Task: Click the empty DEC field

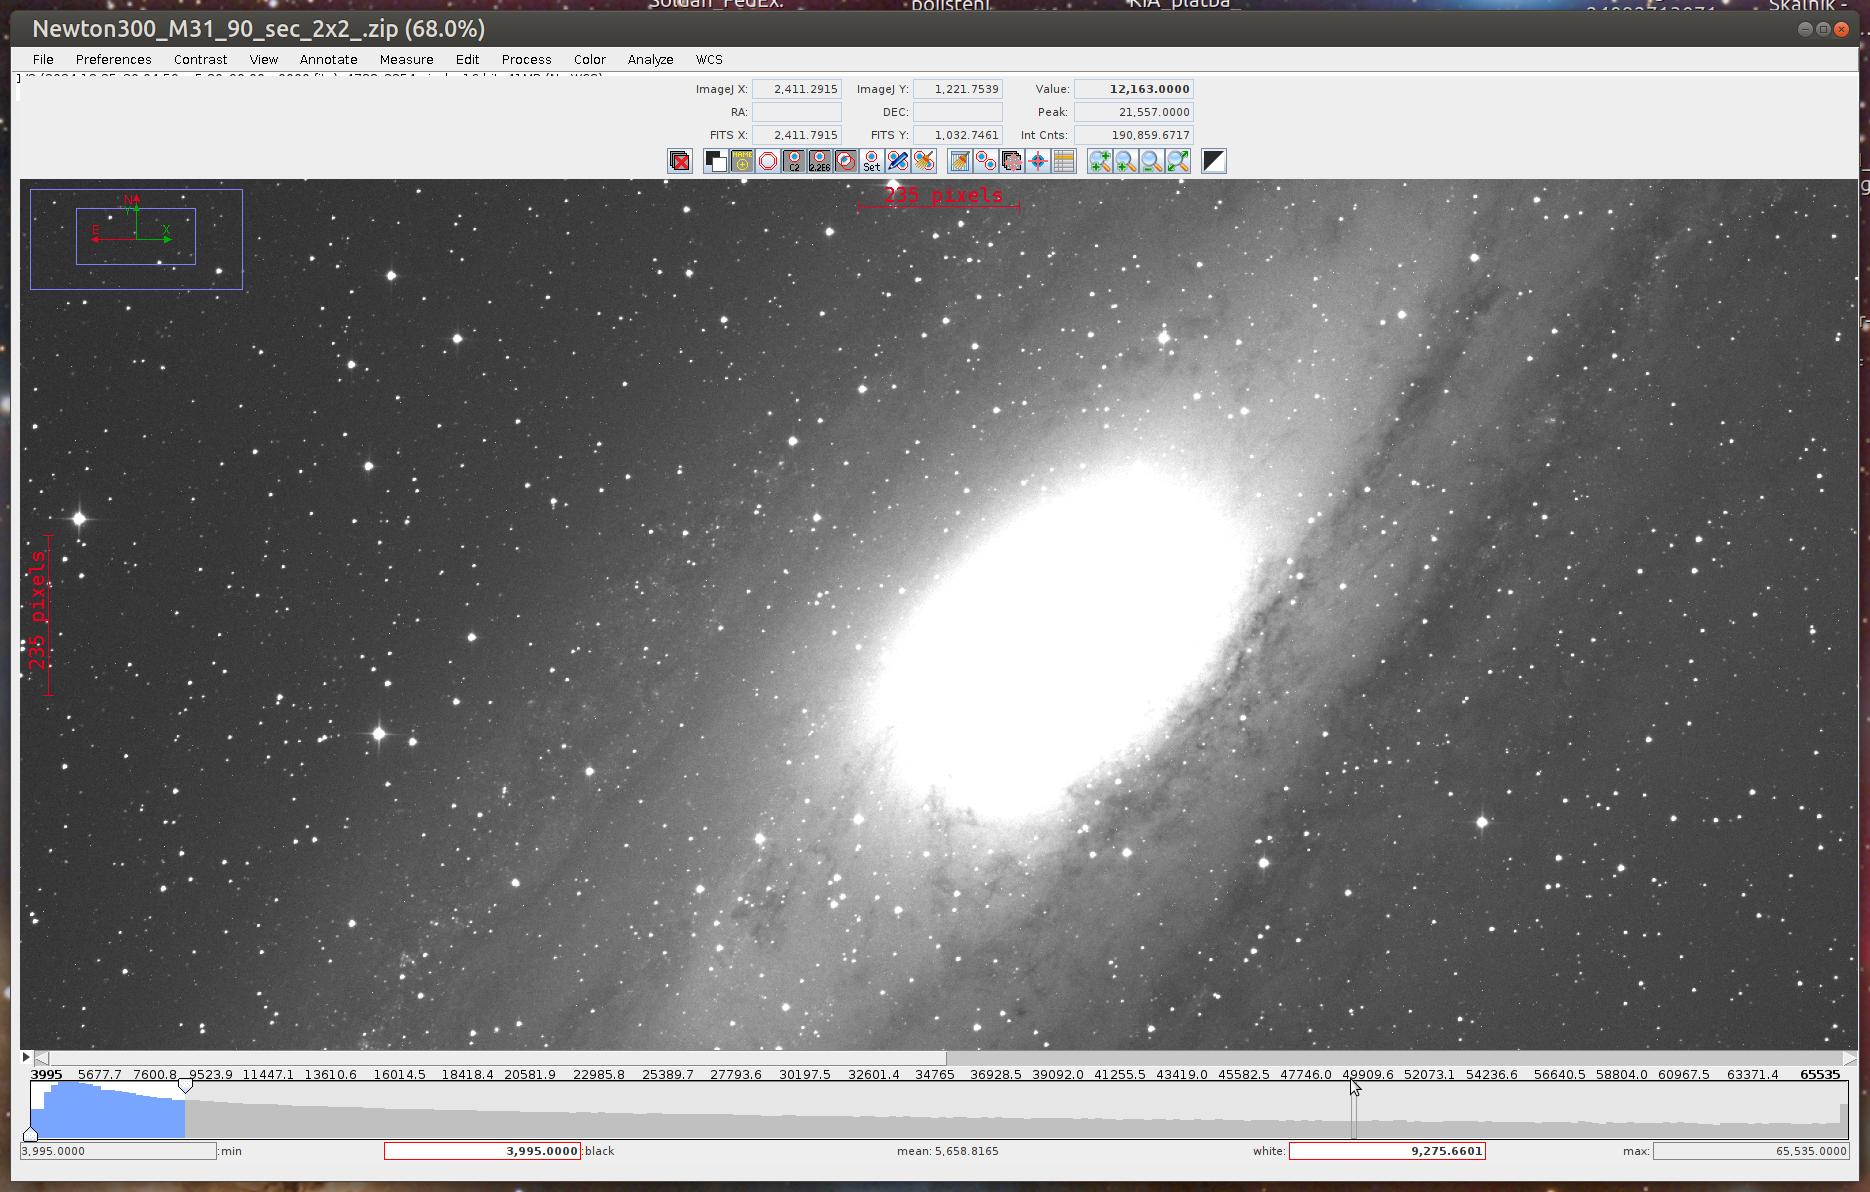Action: click(958, 112)
